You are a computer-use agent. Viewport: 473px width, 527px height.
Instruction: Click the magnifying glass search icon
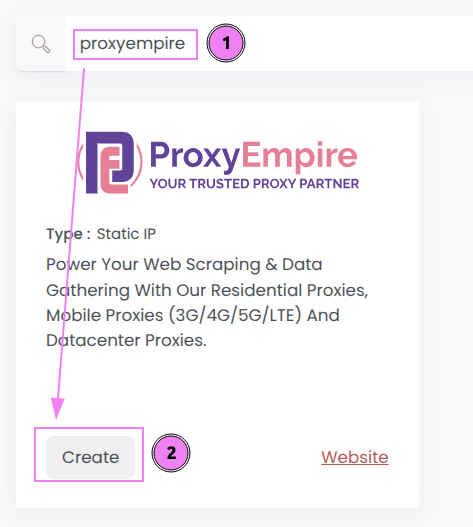click(41, 44)
